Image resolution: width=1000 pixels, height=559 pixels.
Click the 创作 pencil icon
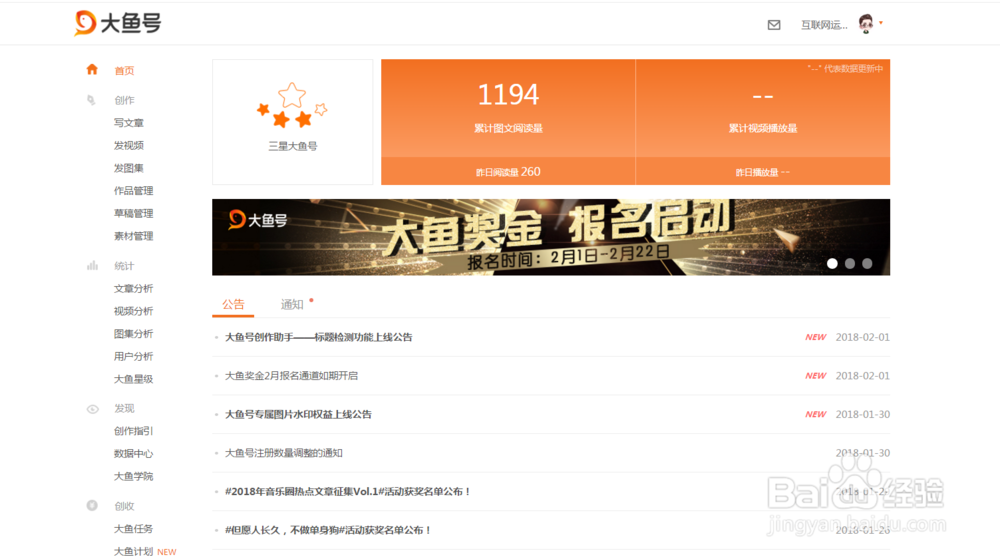(91, 100)
